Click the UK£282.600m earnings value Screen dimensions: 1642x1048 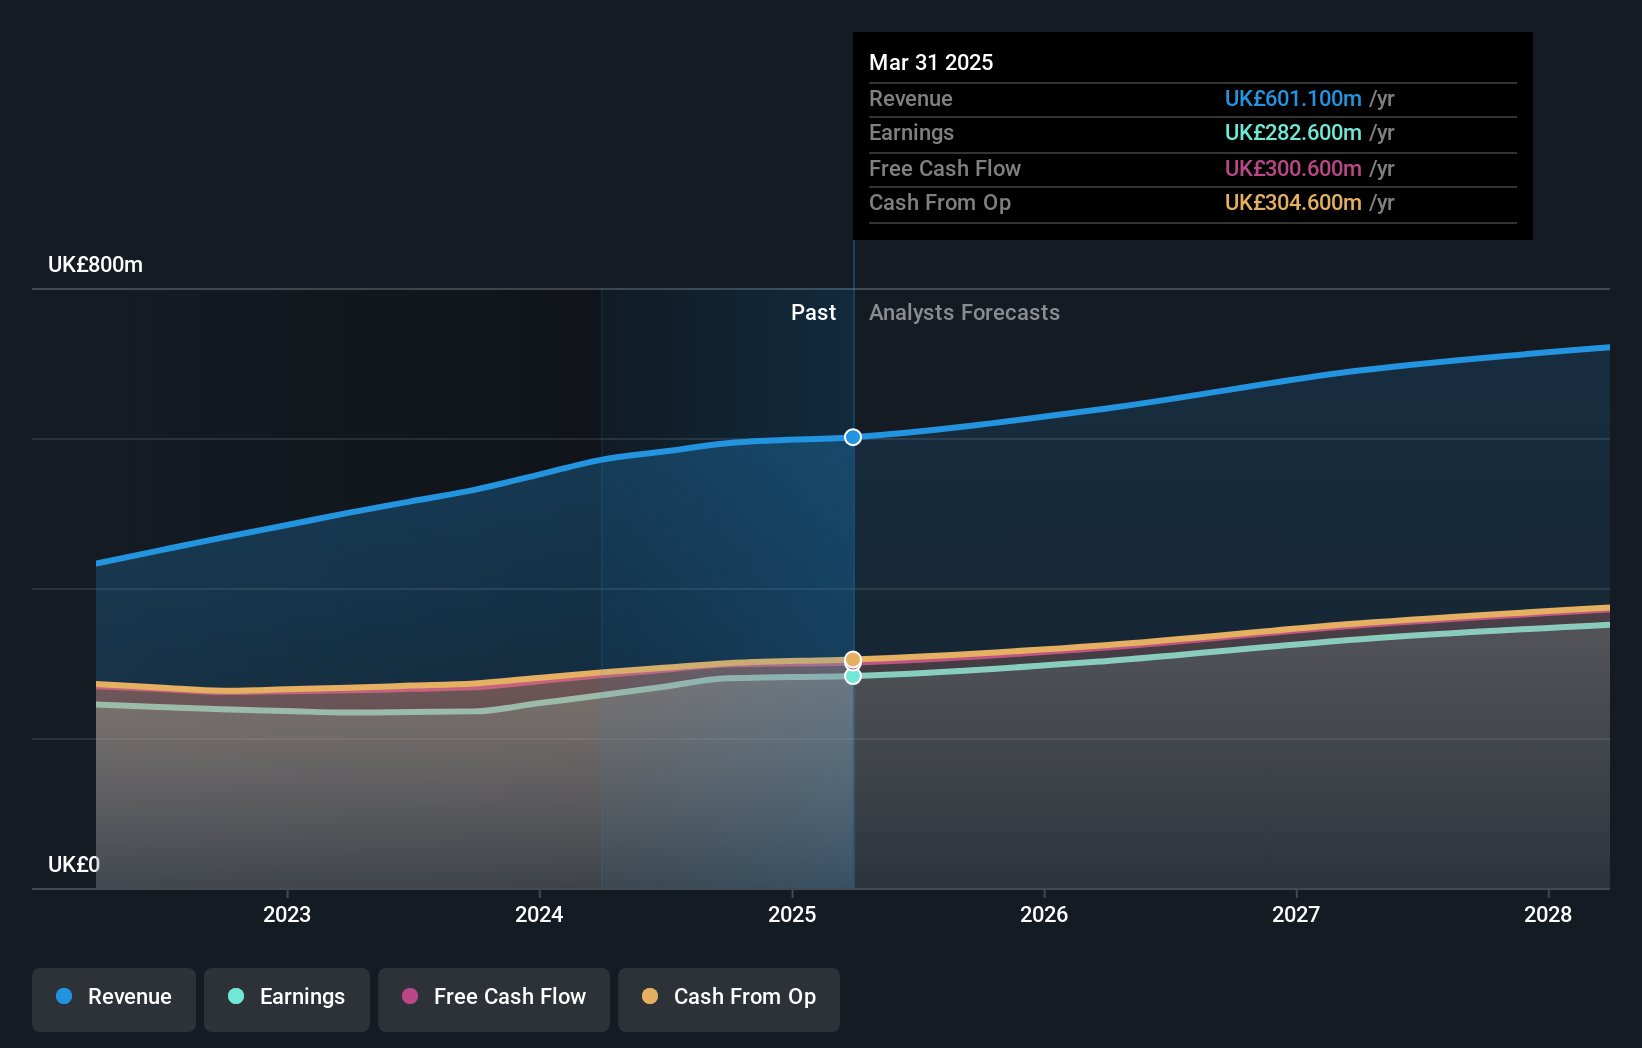click(x=1293, y=133)
